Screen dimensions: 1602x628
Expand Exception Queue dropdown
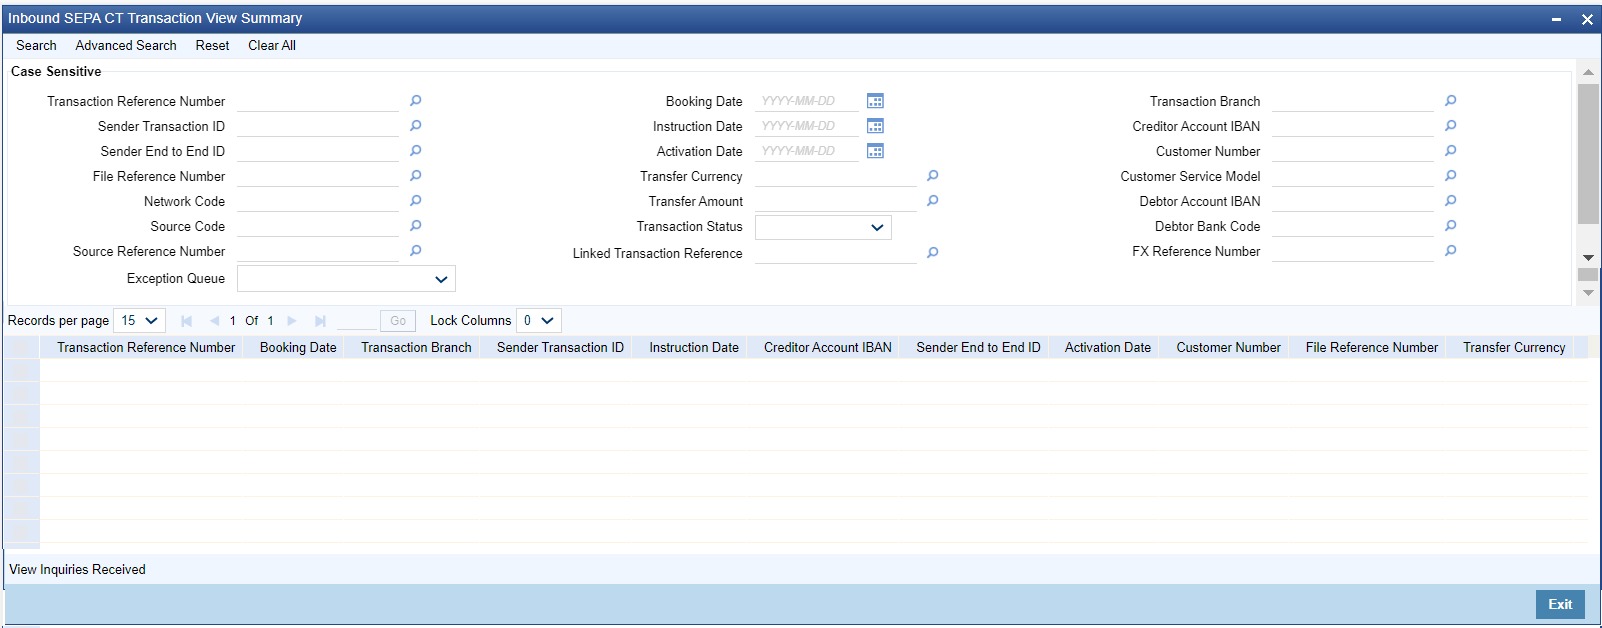(346, 279)
